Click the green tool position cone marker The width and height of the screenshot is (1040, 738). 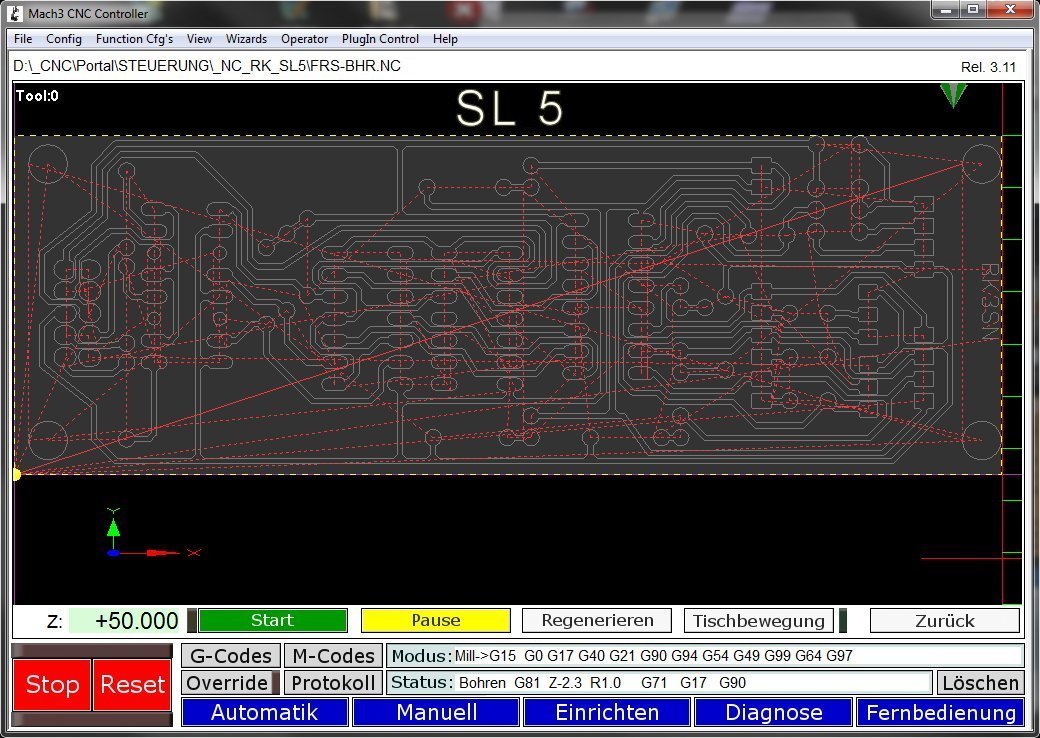pos(953,95)
